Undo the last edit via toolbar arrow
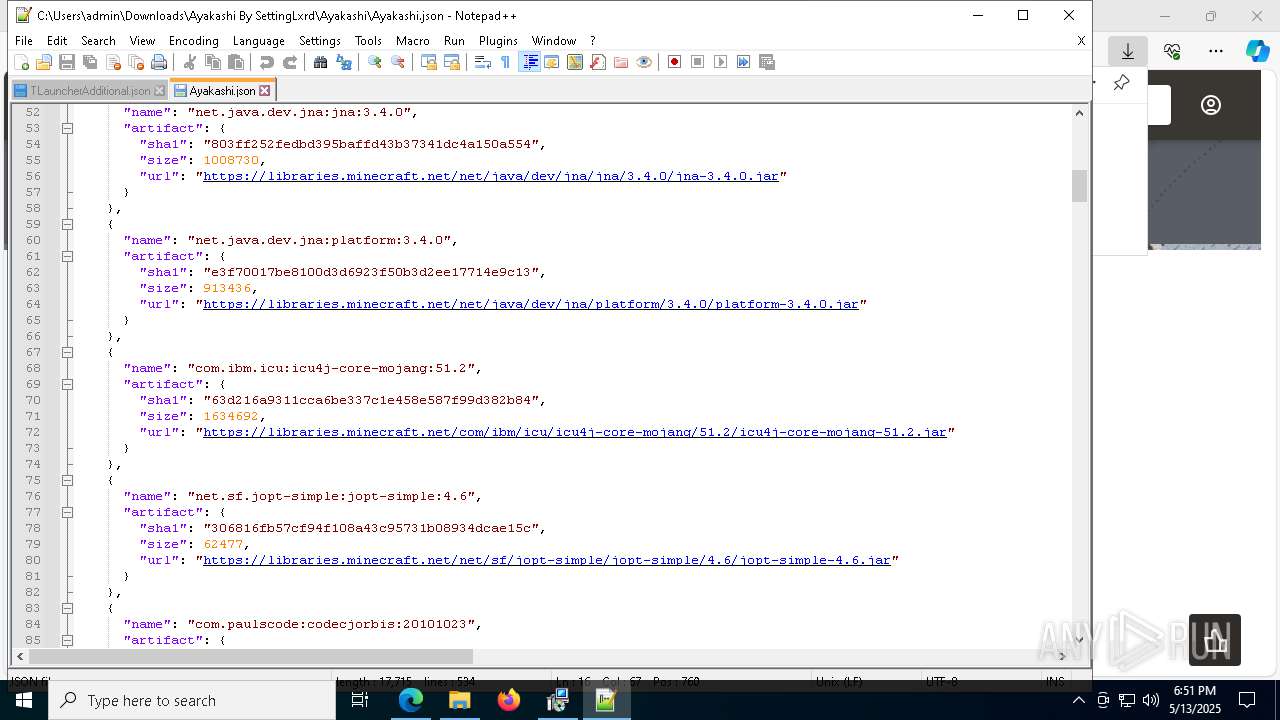 [x=267, y=62]
